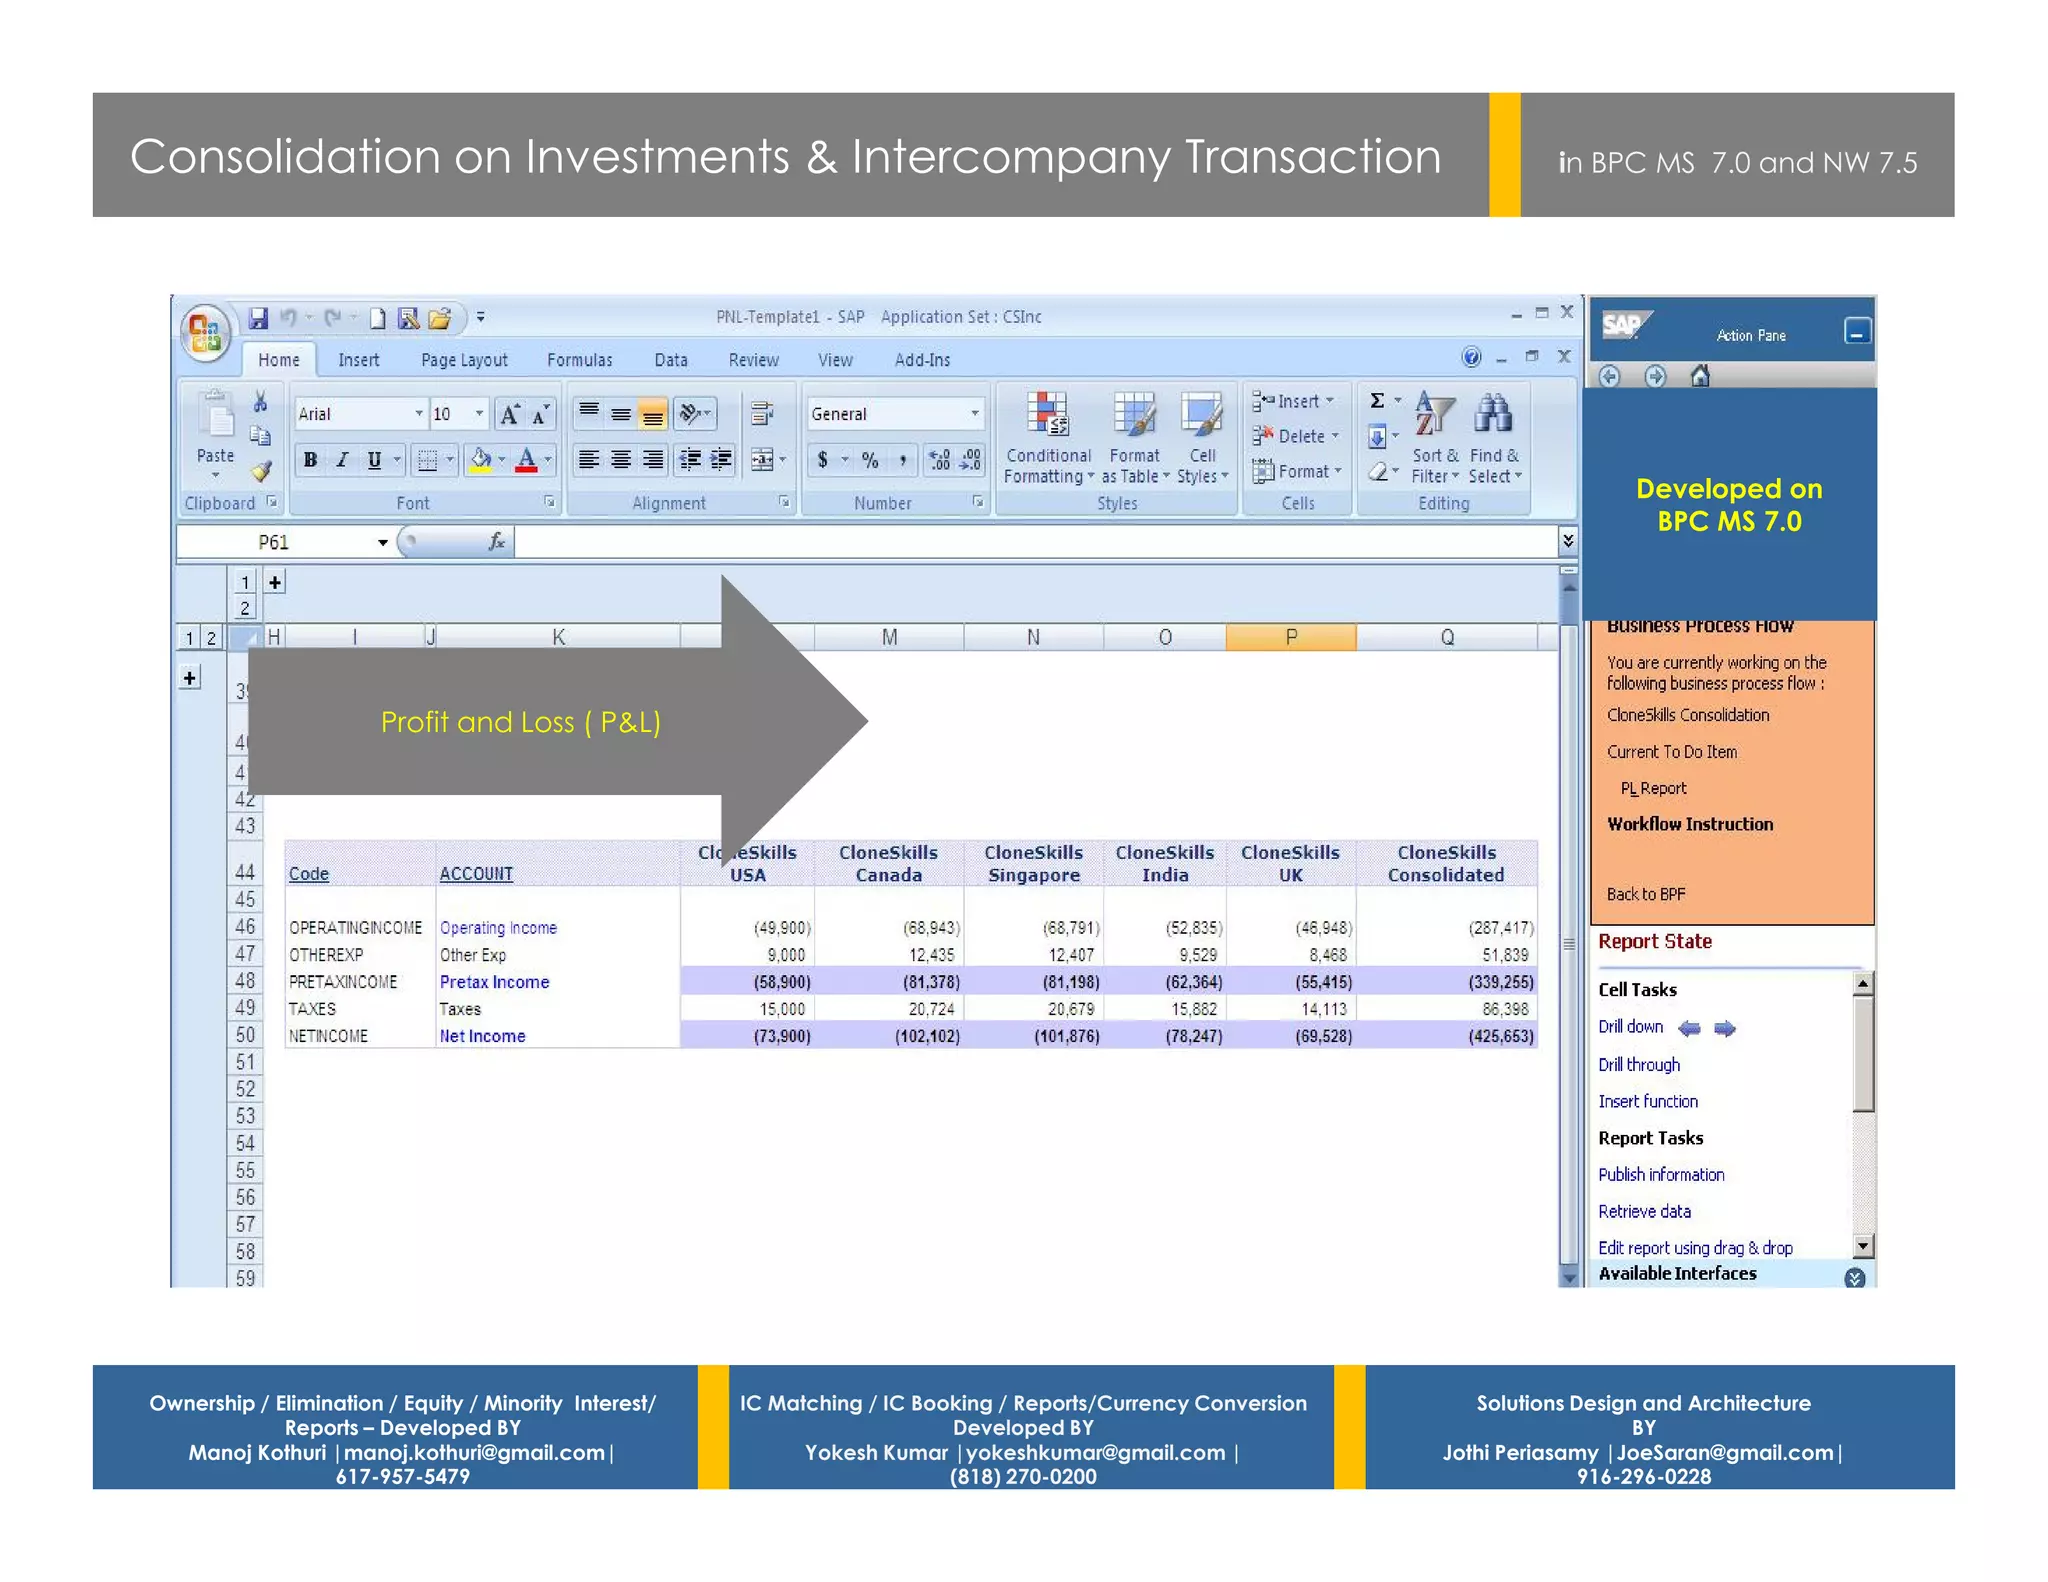This screenshot has width=2048, height=1582.
Task: Click the yellow Fill Color bucket
Action: 481,460
